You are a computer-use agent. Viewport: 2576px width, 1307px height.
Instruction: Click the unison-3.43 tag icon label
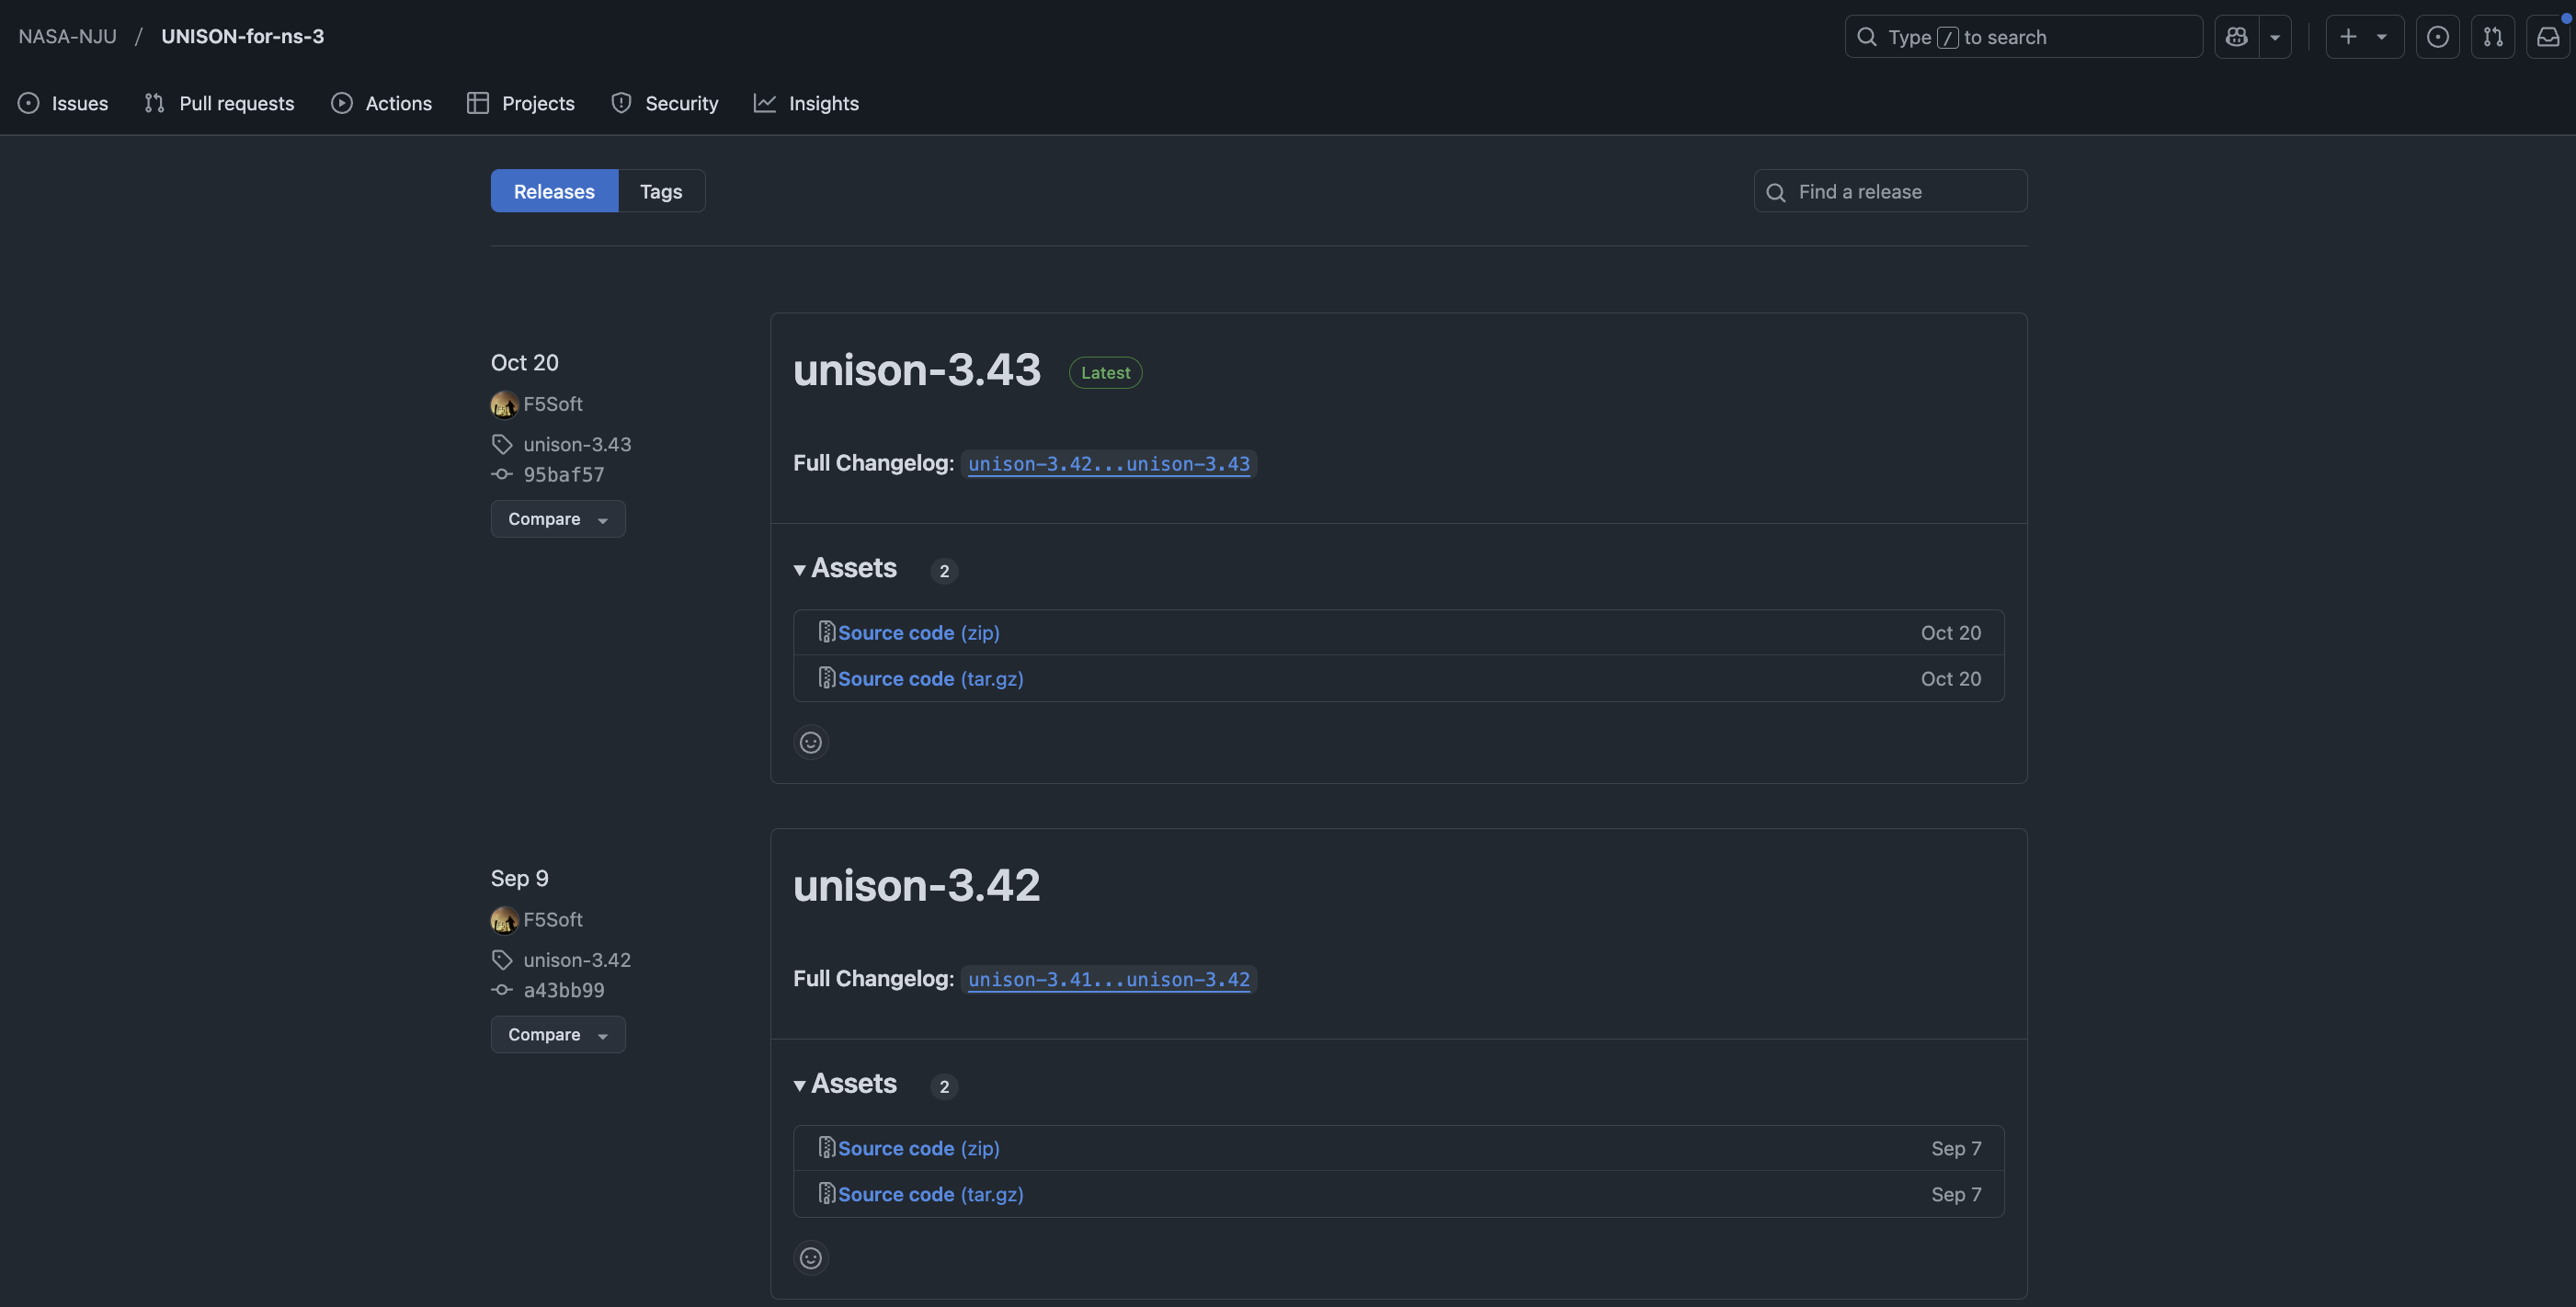[x=576, y=444]
